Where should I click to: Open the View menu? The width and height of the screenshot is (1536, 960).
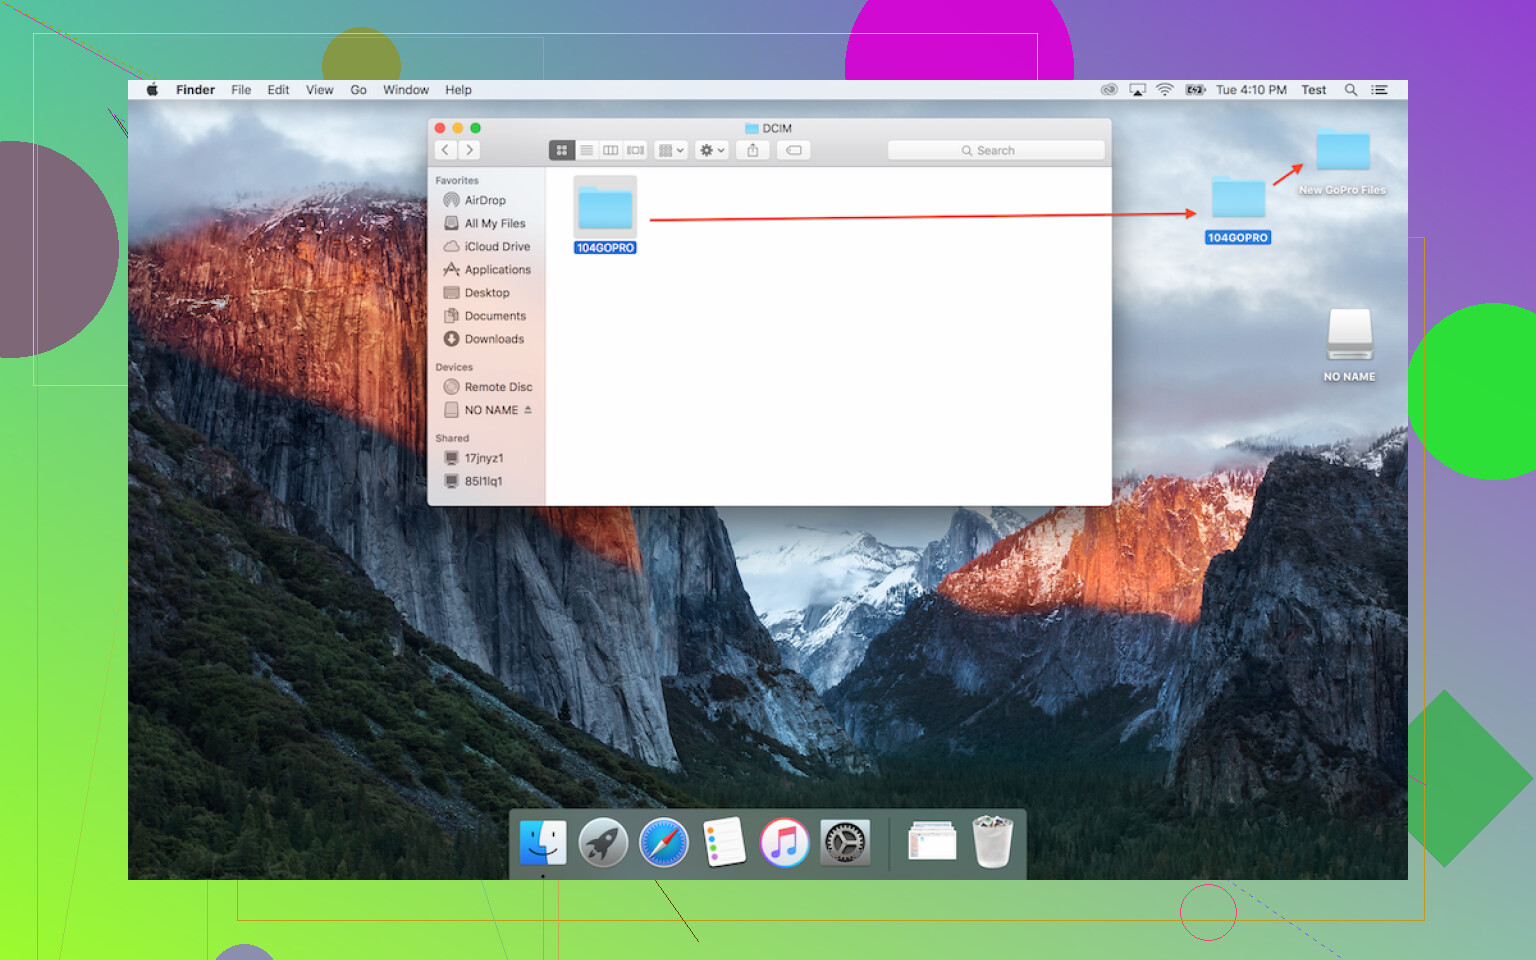[x=319, y=90]
